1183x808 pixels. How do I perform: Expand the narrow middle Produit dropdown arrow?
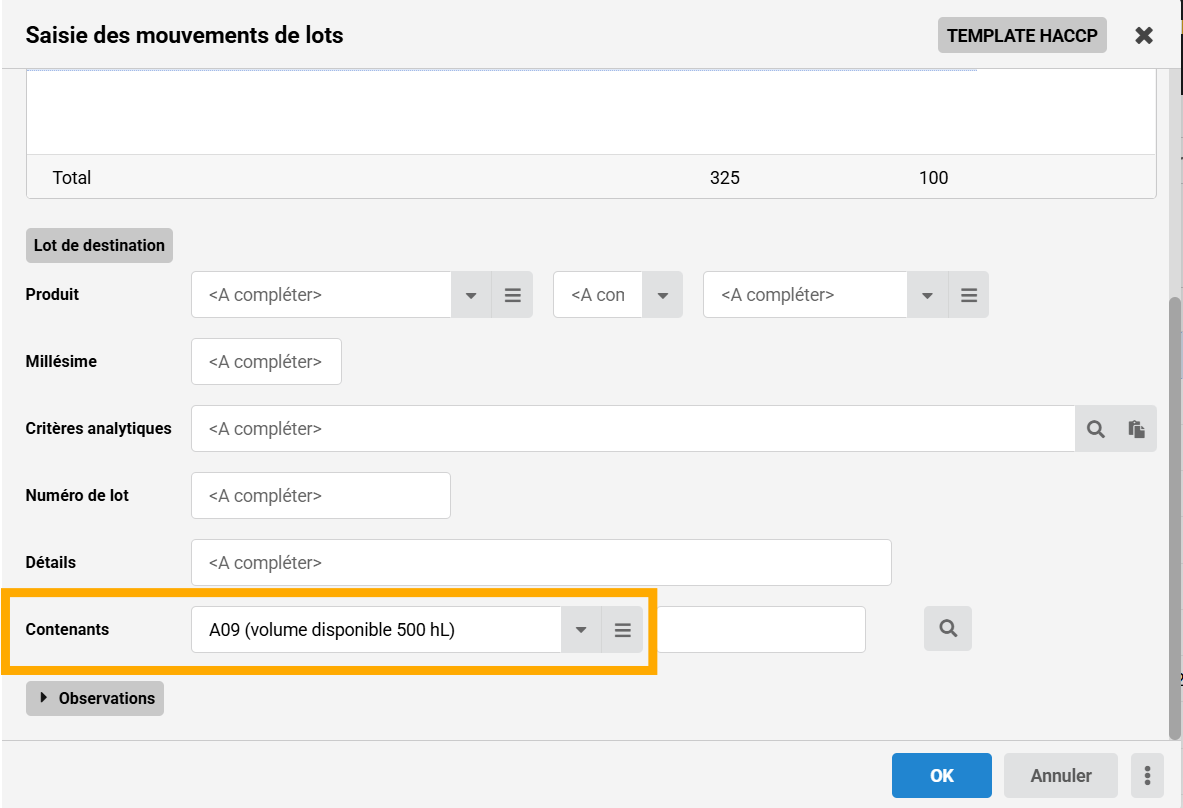click(x=662, y=295)
